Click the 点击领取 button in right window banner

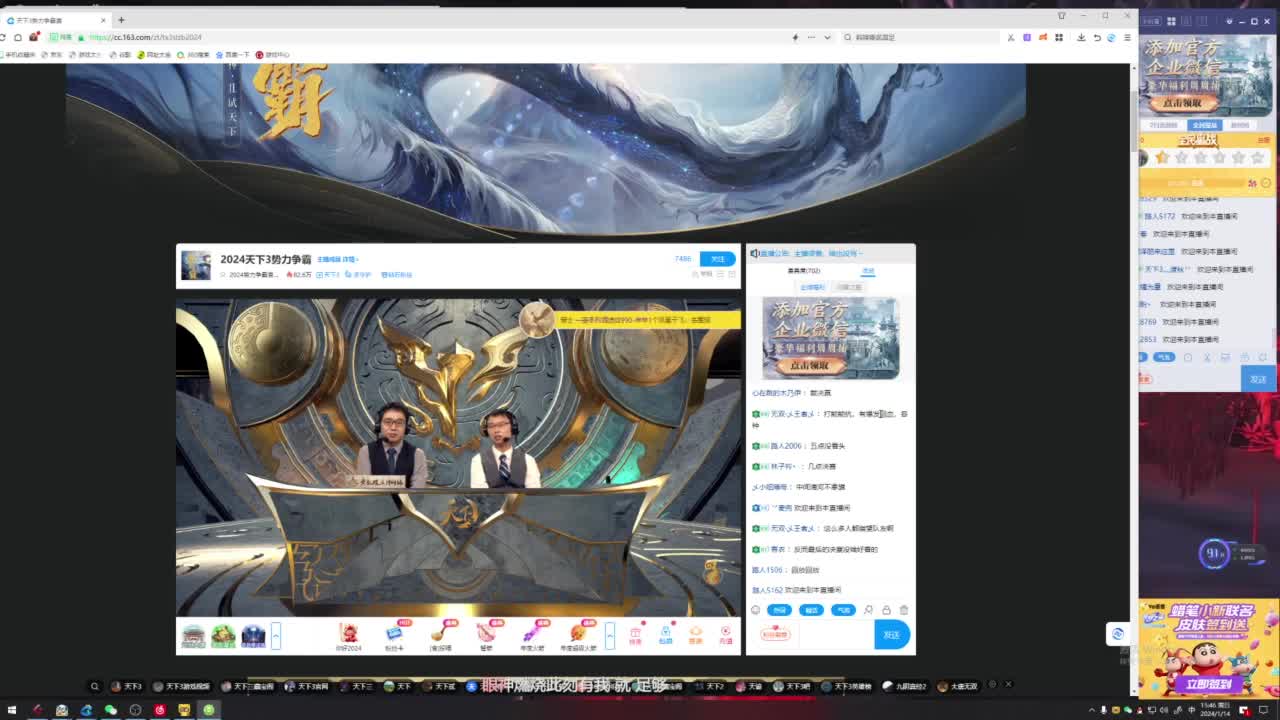pyautogui.click(x=1183, y=102)
